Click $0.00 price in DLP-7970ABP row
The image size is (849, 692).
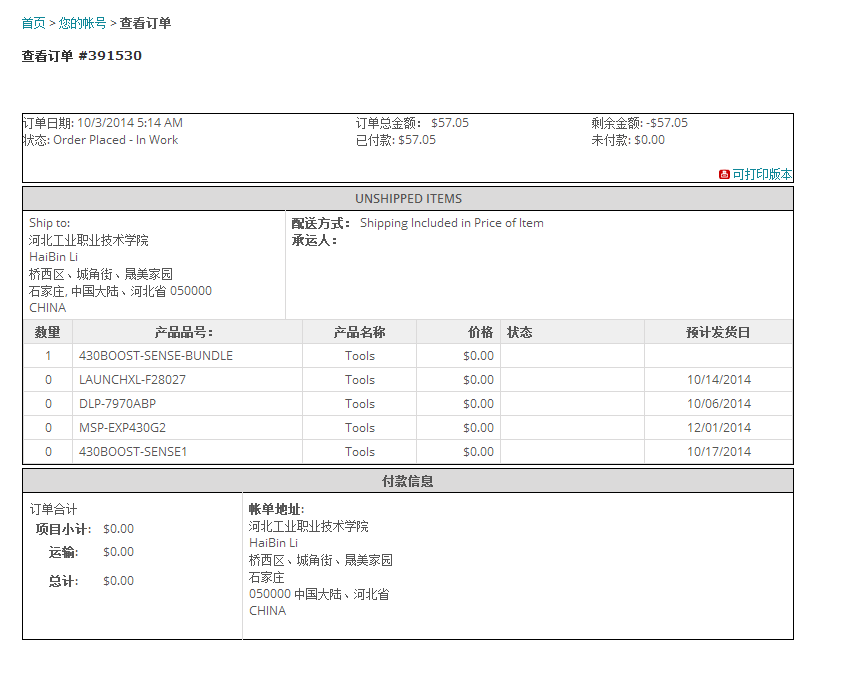click(x=479, y=403)
